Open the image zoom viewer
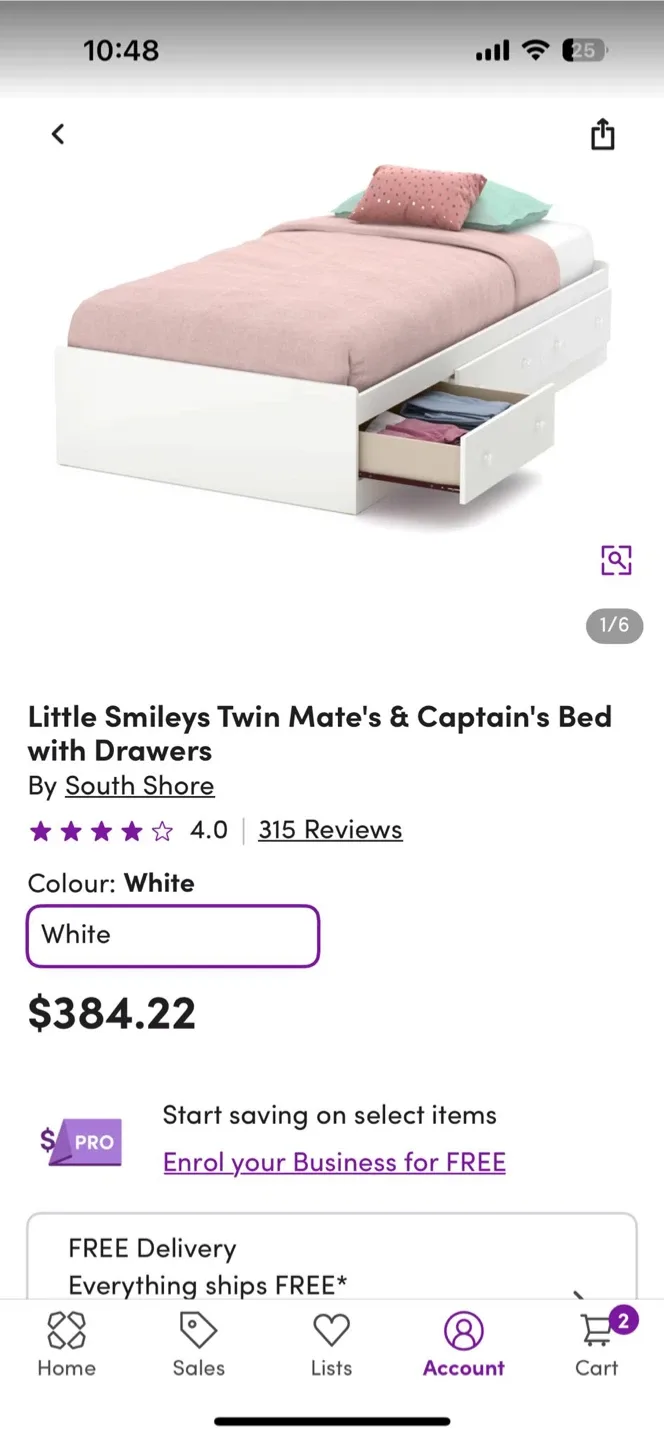The width and height of the screenshot is (664, 1440). pyautogui.click(x=616, y=560)
